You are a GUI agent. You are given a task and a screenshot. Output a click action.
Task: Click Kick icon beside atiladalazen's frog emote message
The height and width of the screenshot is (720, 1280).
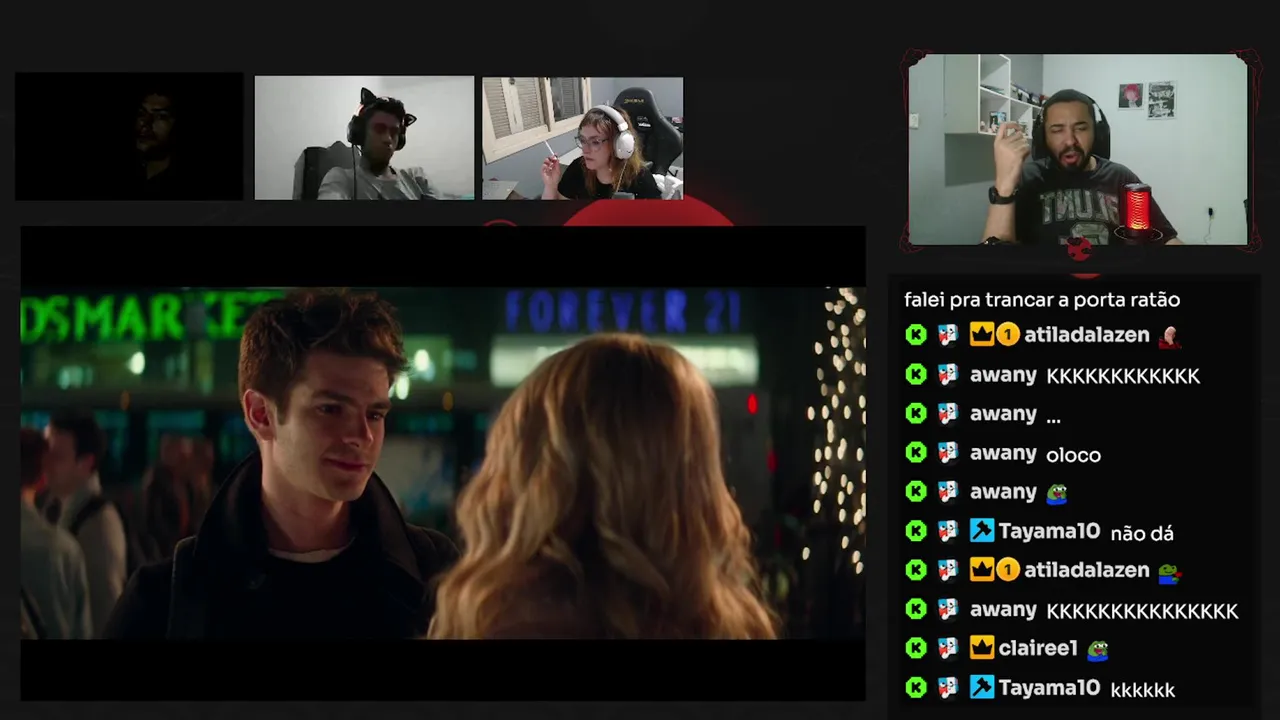coord(916,570)
